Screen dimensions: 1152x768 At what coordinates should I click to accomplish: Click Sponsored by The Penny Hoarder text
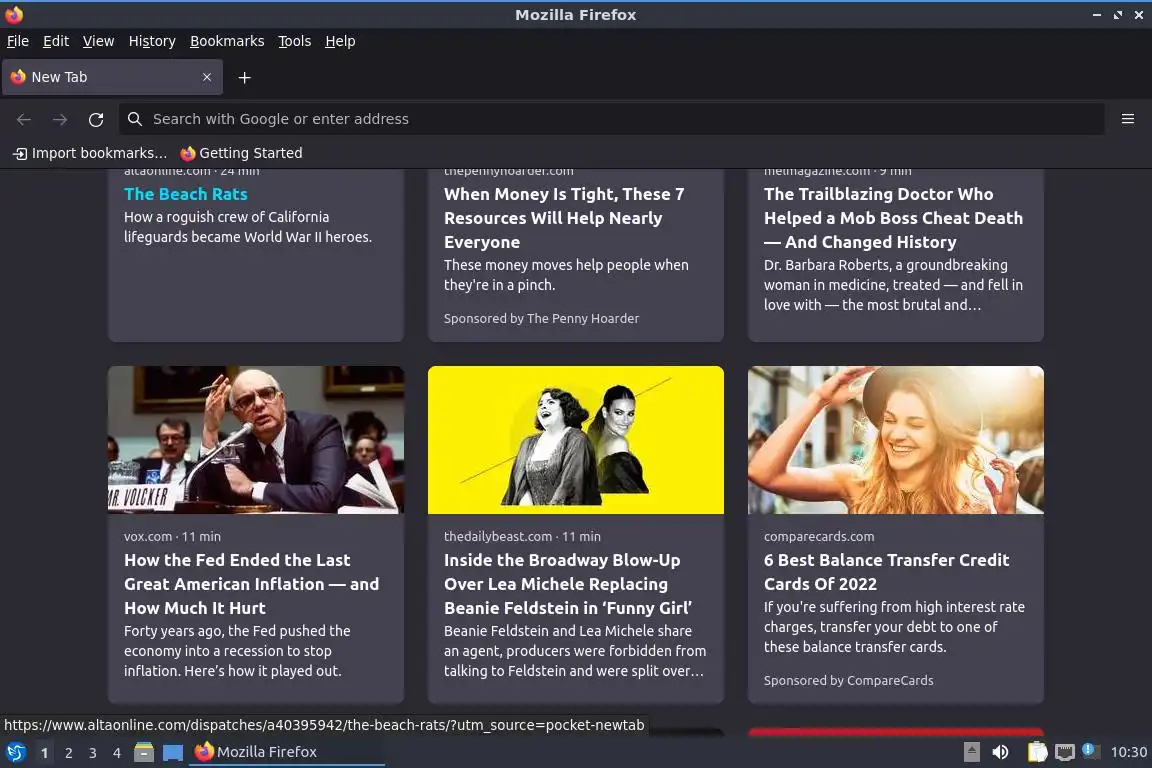(x=541, y=318)
